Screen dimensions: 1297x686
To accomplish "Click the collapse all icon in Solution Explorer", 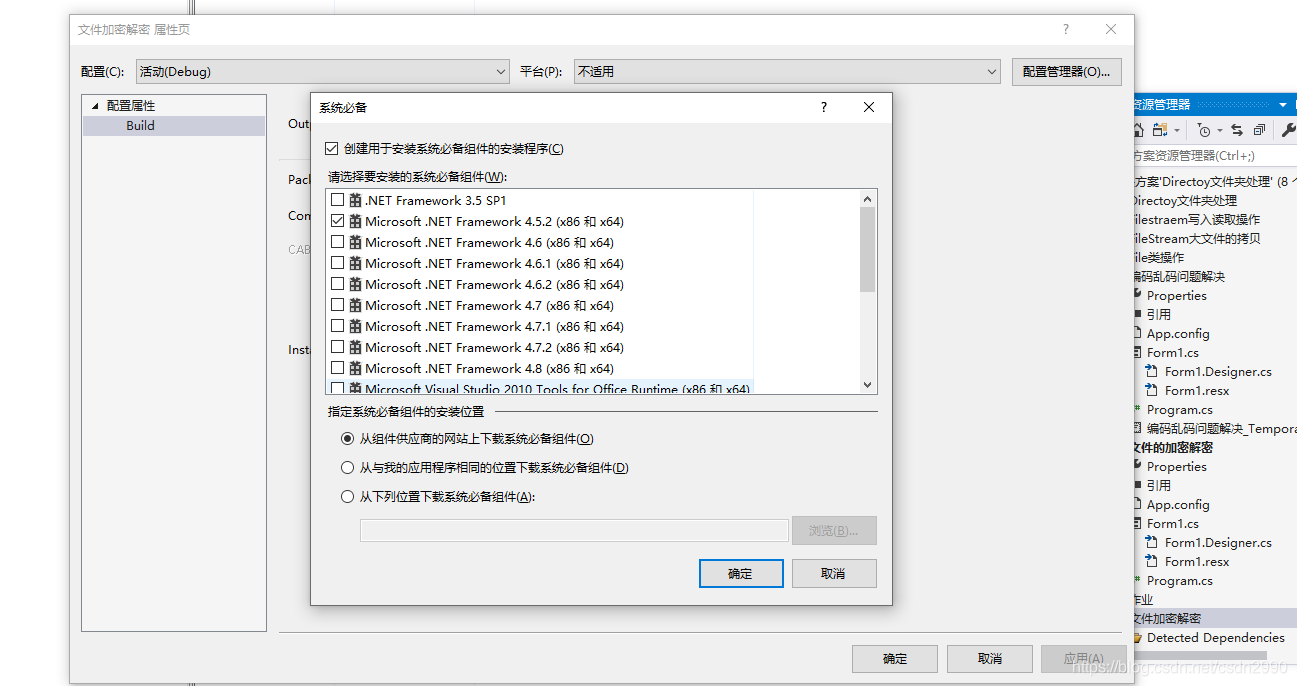I will 1259,130.
